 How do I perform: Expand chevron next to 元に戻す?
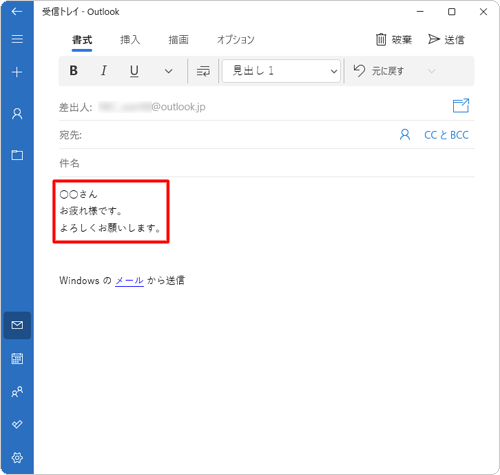pyautogui.click(x=432, y=71)
